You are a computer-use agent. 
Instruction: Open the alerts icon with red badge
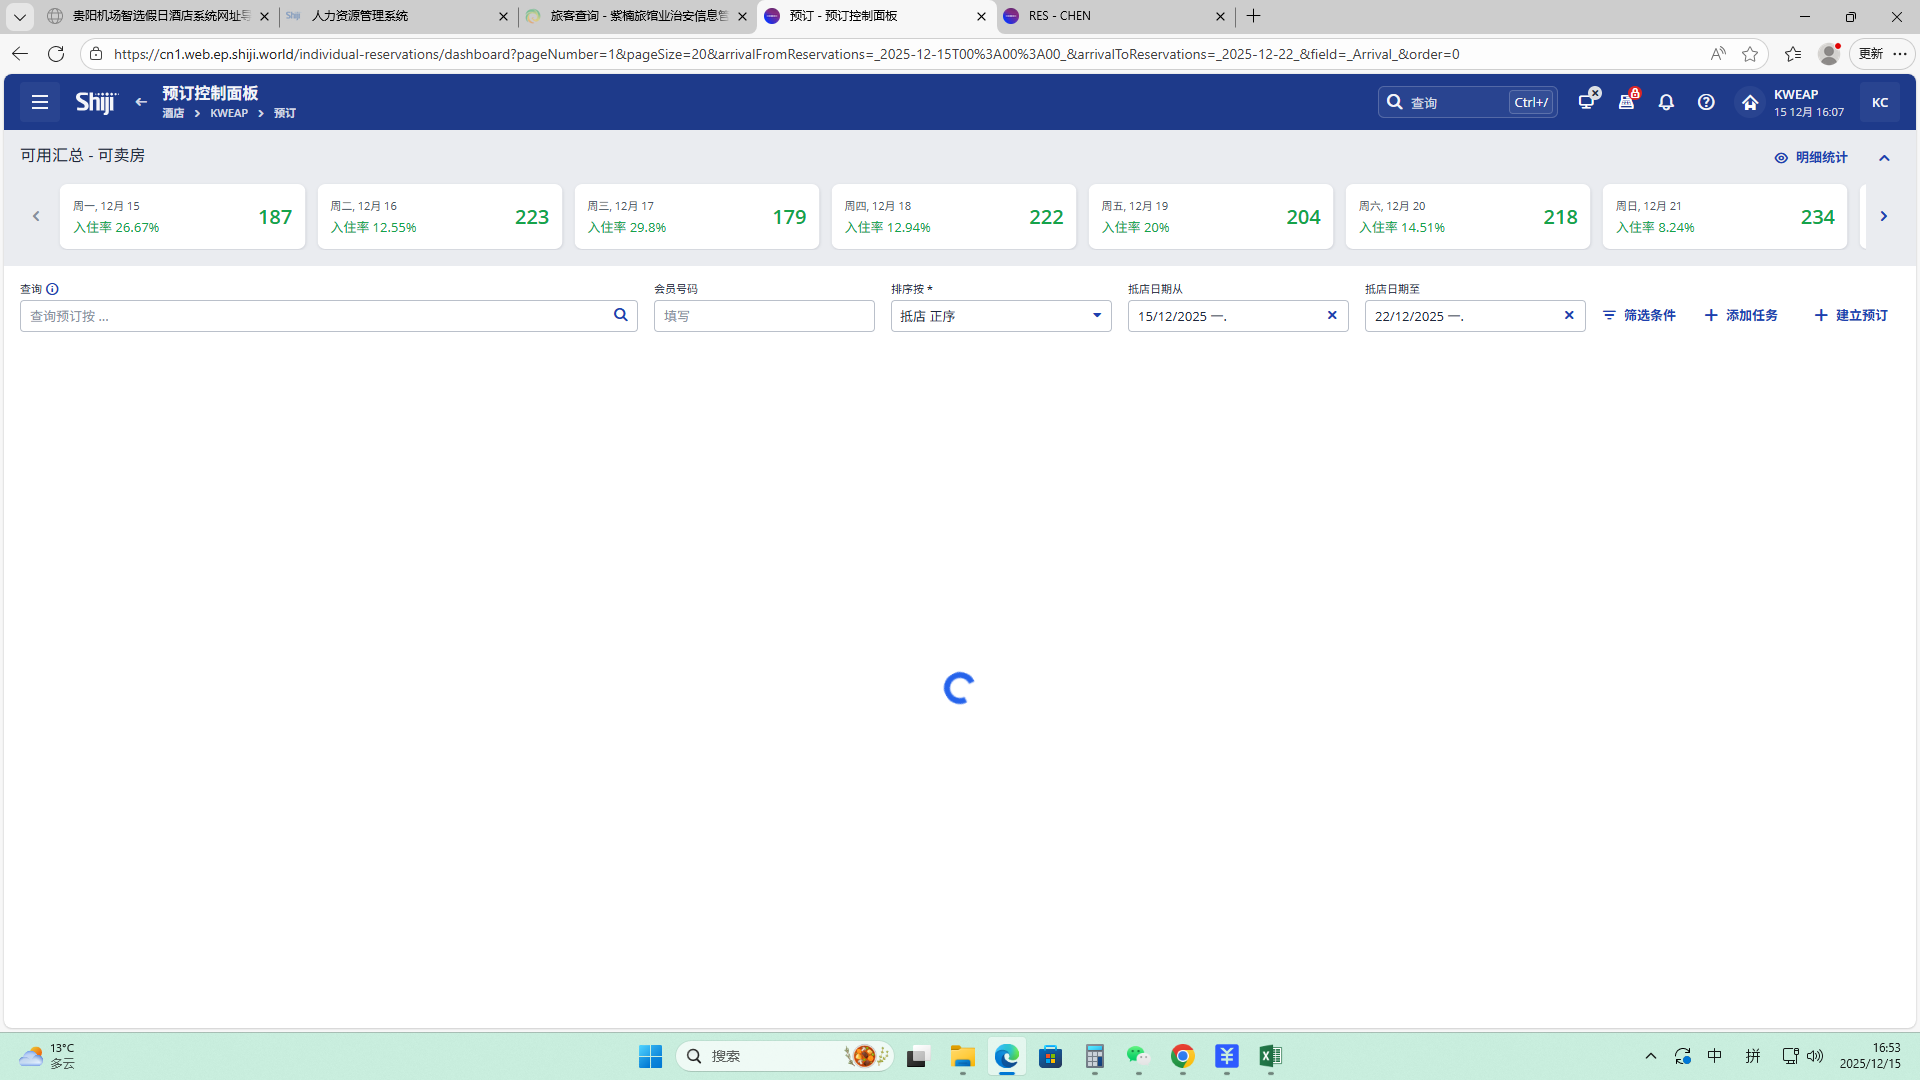[1627, 102]
